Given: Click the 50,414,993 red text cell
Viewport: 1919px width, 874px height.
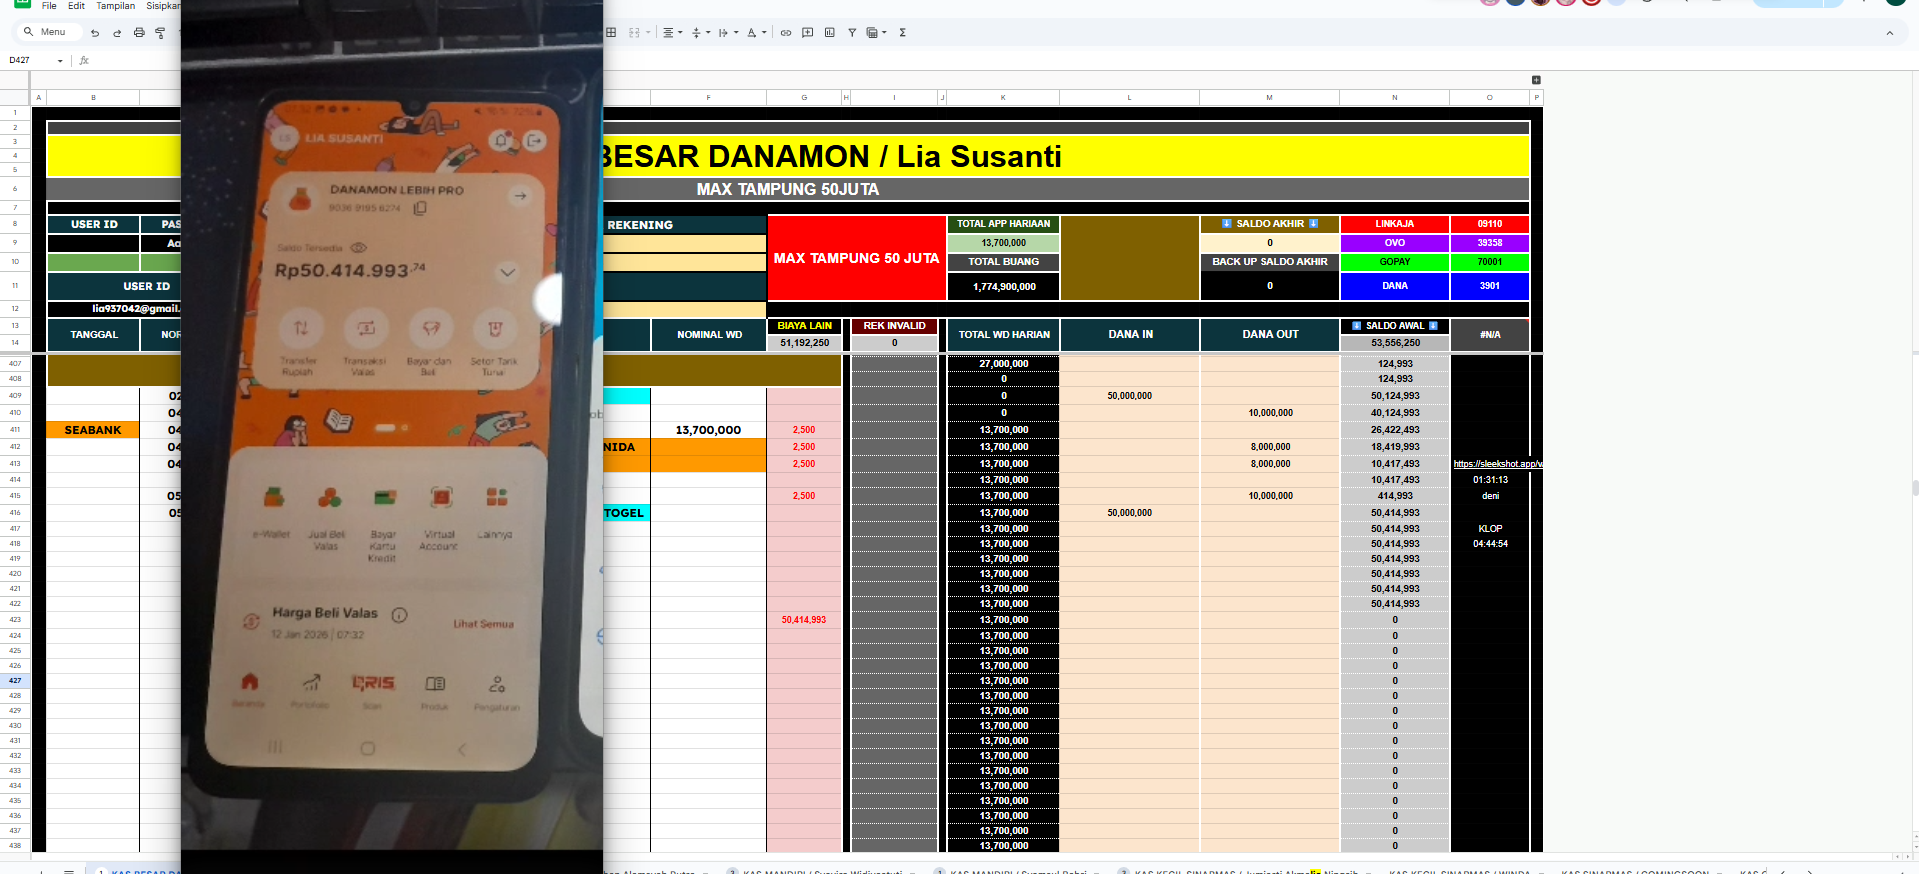Looking at the screenshot, I should pyautogui.click(x=804, y=620).
